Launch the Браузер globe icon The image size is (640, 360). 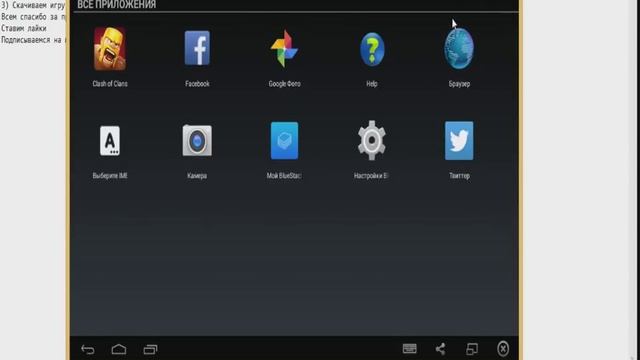pyautogui.click(x=459, y=49)
